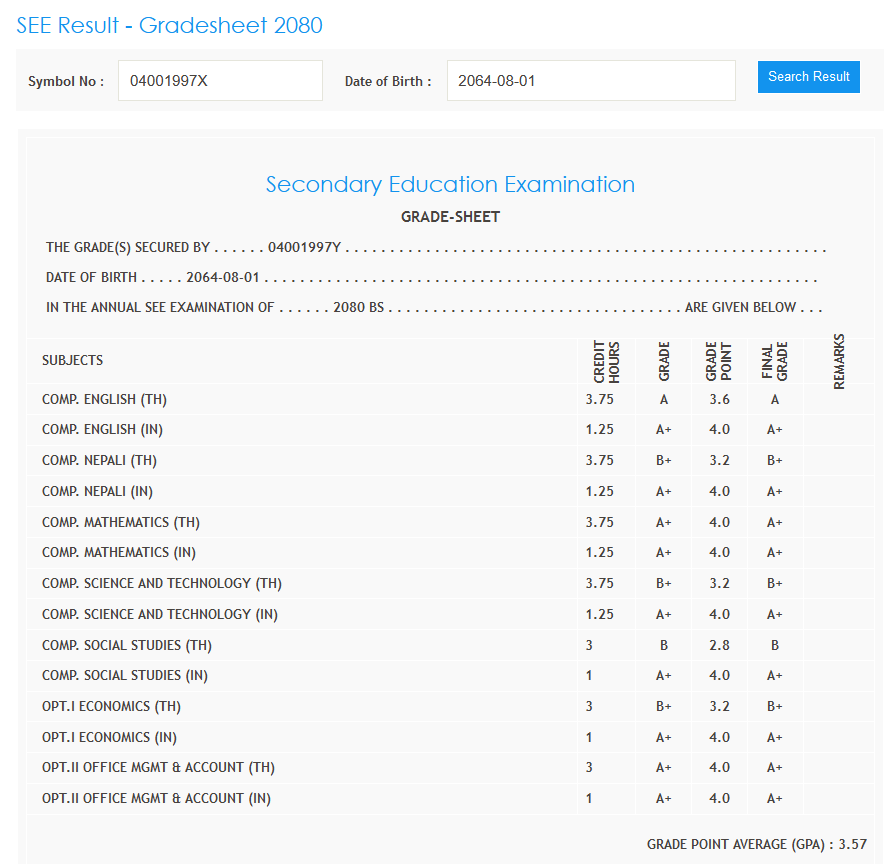Viewport: 888px width, 864px height.
Task: Select the COMP. SOCIAL STUDIES (TH) row
Action: coord(127,646)
